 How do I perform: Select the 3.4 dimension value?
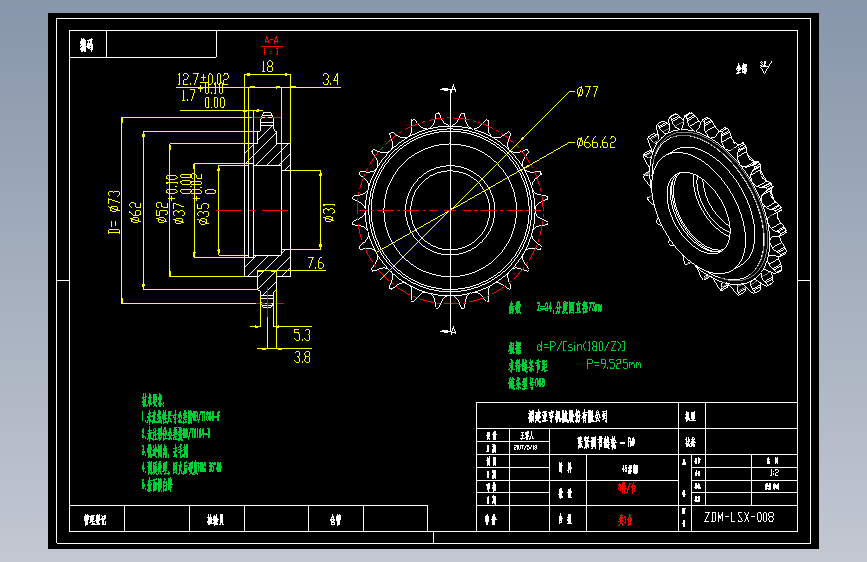tap(331, 80)
